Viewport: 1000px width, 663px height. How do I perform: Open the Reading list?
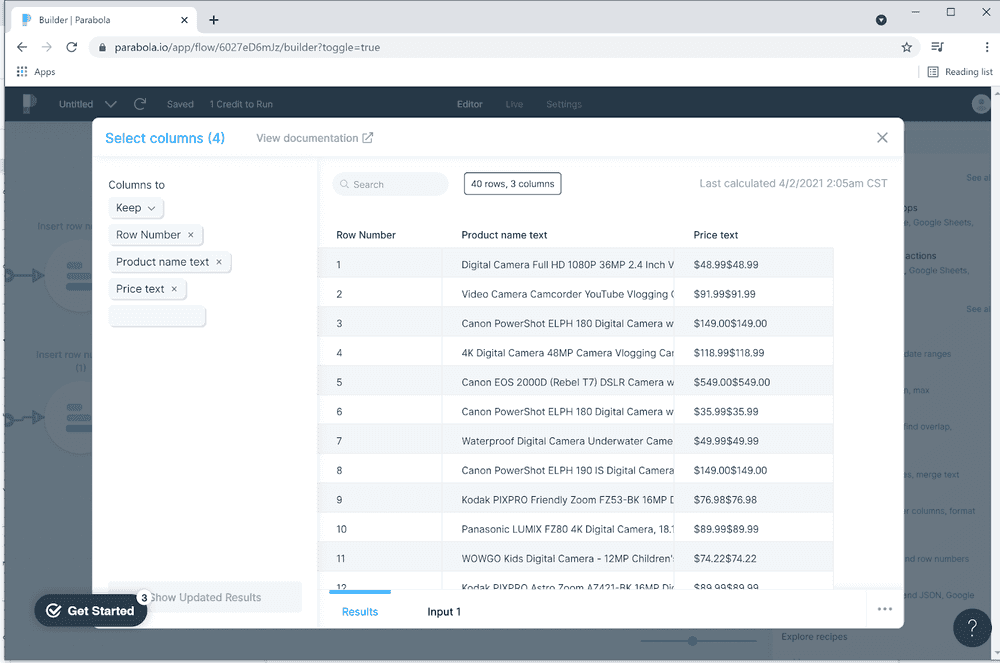tap(960, 71)
